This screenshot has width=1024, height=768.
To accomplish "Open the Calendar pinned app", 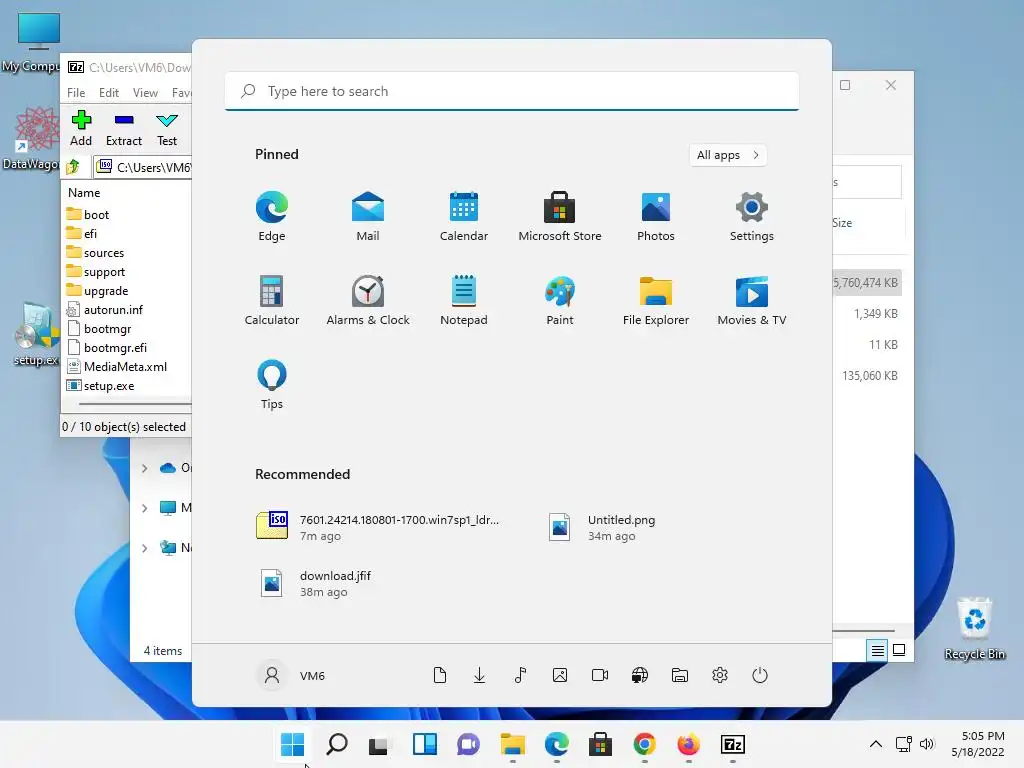I will 464,216.
